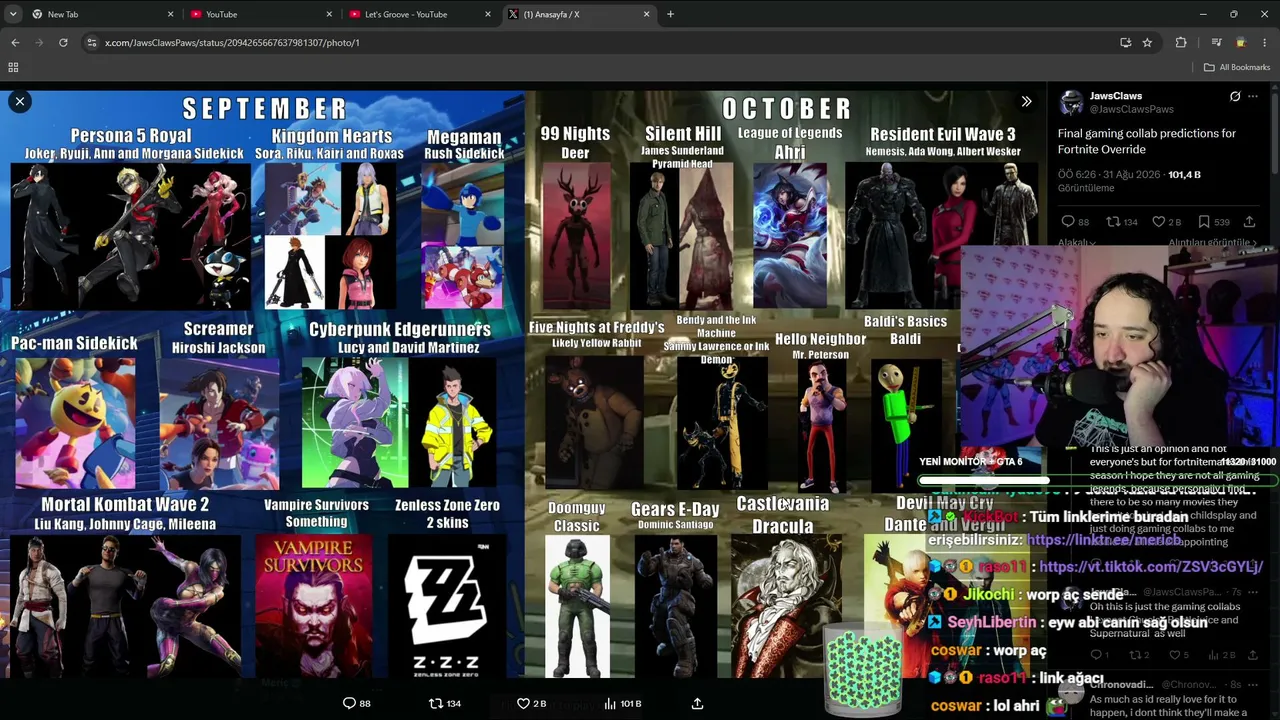Viewport: 1280px width, 720px height.
Task: Open a new browser tab
Action: tap(670, 14)
